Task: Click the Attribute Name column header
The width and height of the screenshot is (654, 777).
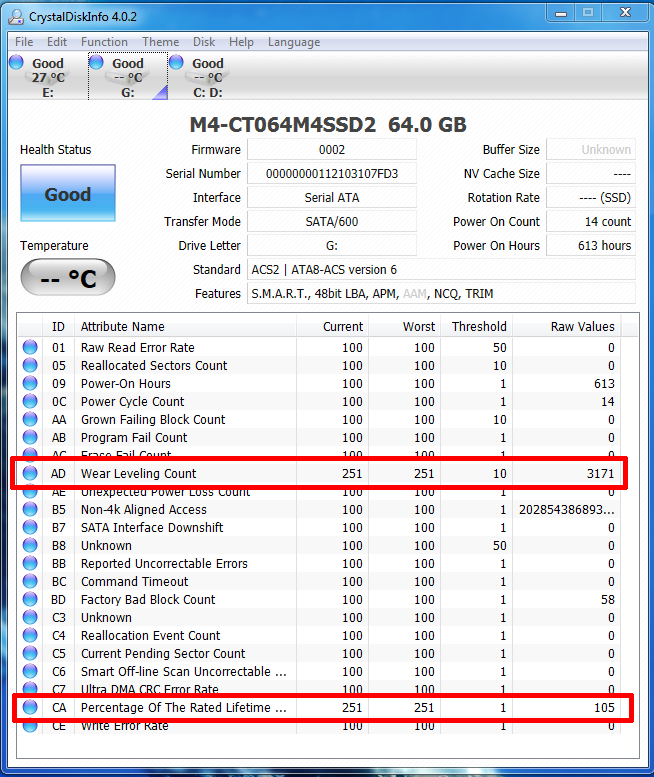Action: (x=185, y=327)
